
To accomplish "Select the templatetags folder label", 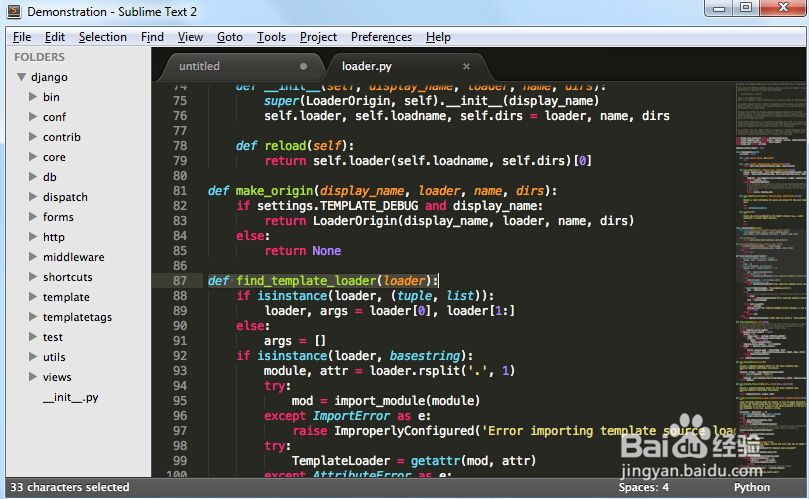I will click(77, 317).
